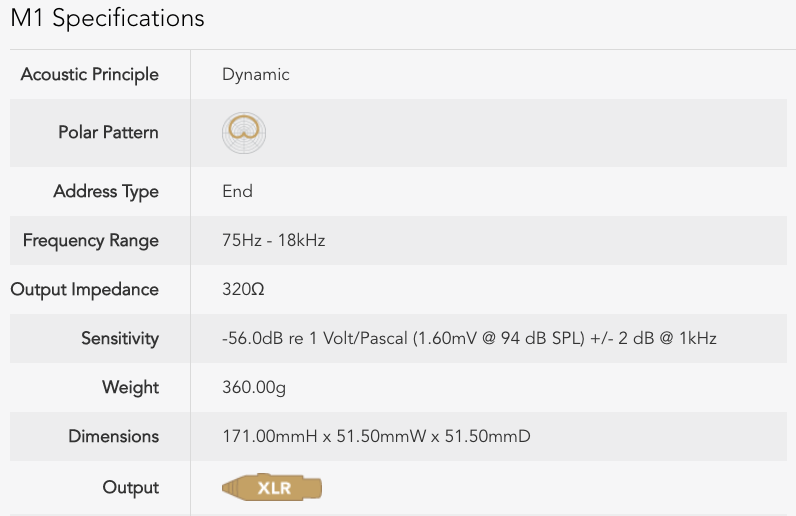Select the Weight row label
This screenshot has width=796, height=516.
(x=130, y=388)
